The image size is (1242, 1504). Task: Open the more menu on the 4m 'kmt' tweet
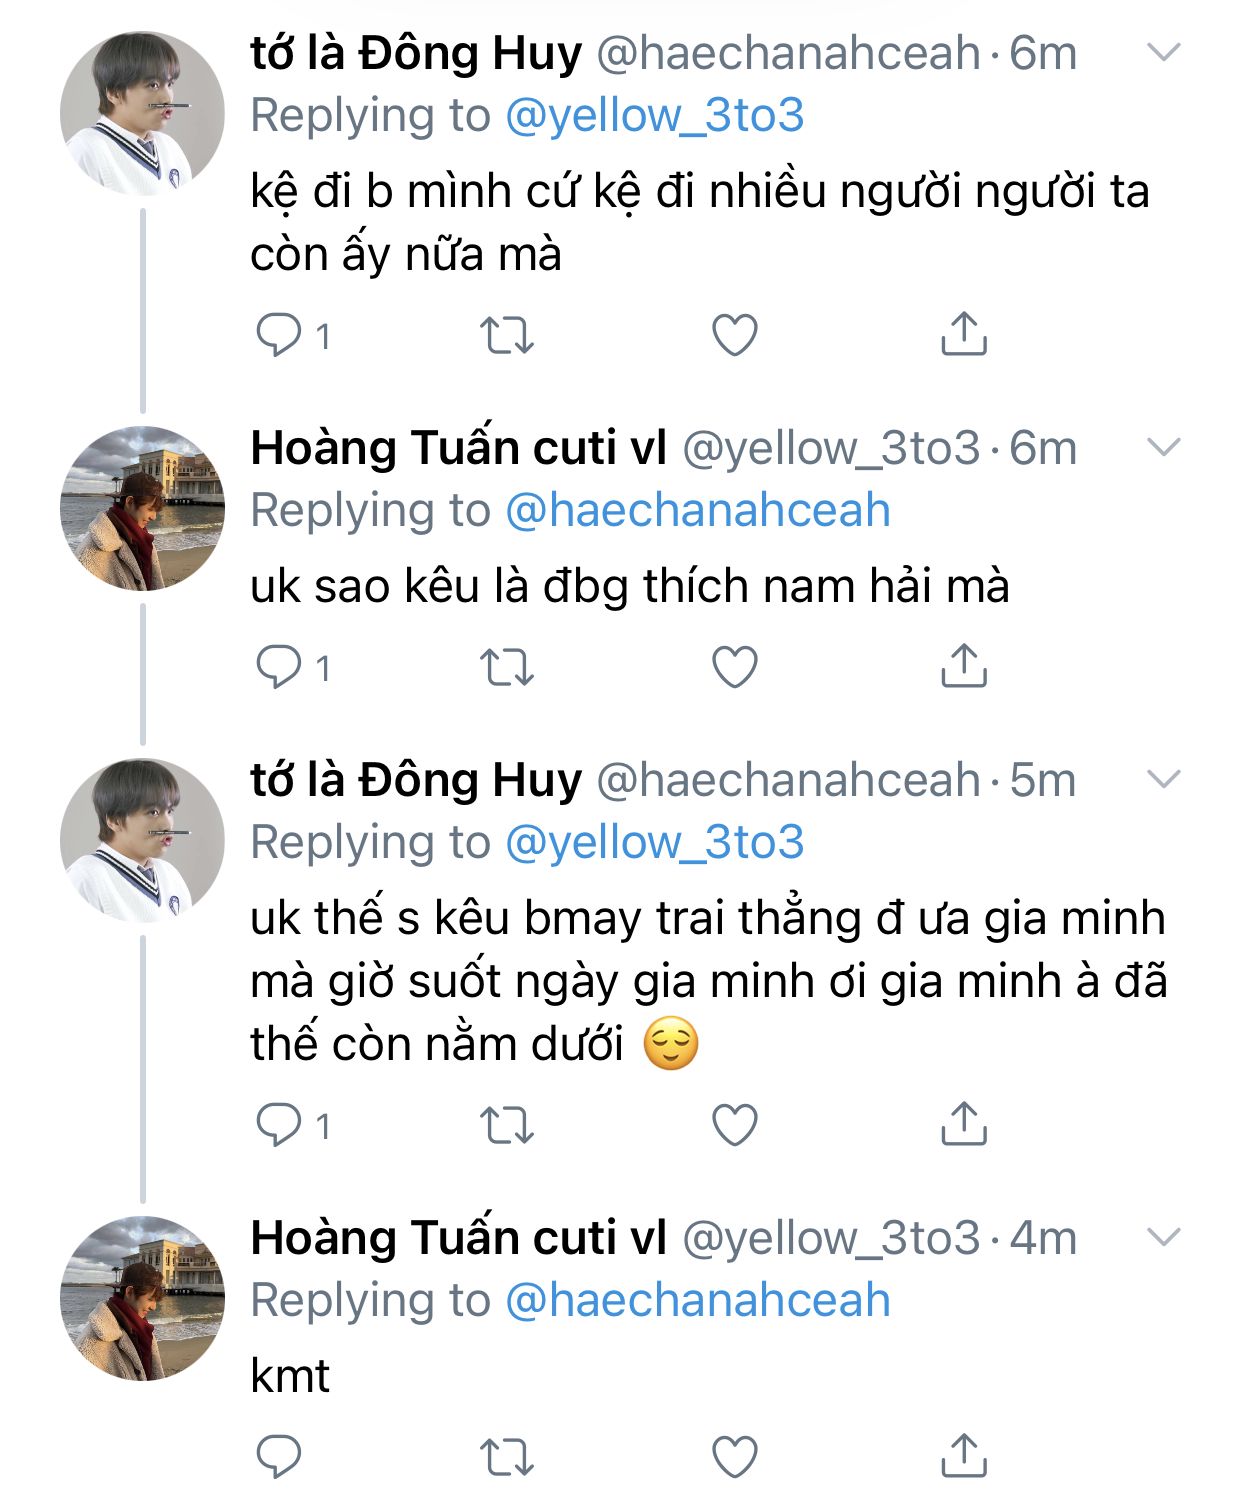[1164, 1238]
